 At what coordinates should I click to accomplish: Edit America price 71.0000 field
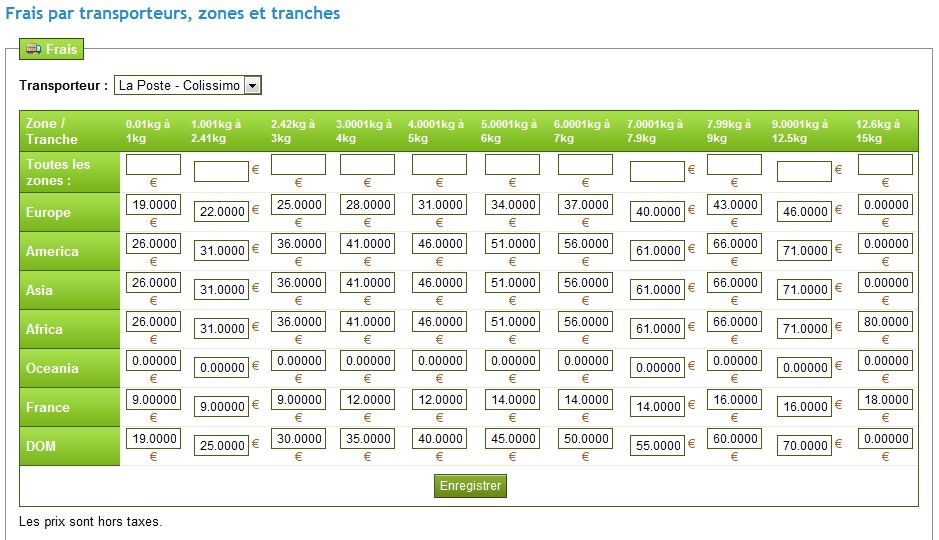pos(804,250)
